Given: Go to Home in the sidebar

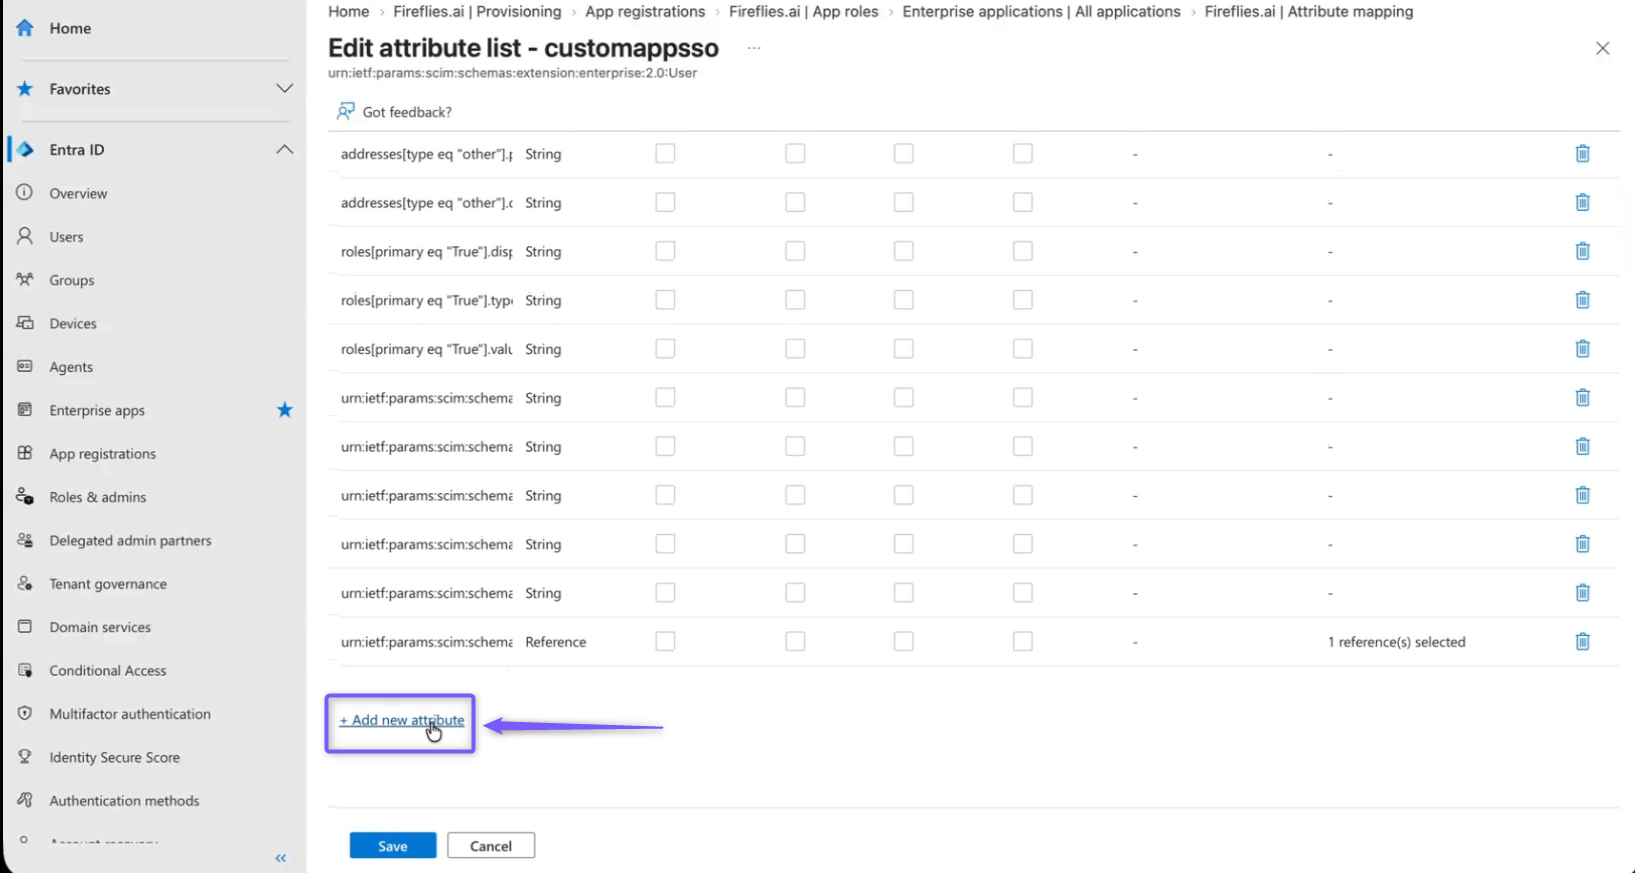Looking at the screenshot, I should click(69, 28).
